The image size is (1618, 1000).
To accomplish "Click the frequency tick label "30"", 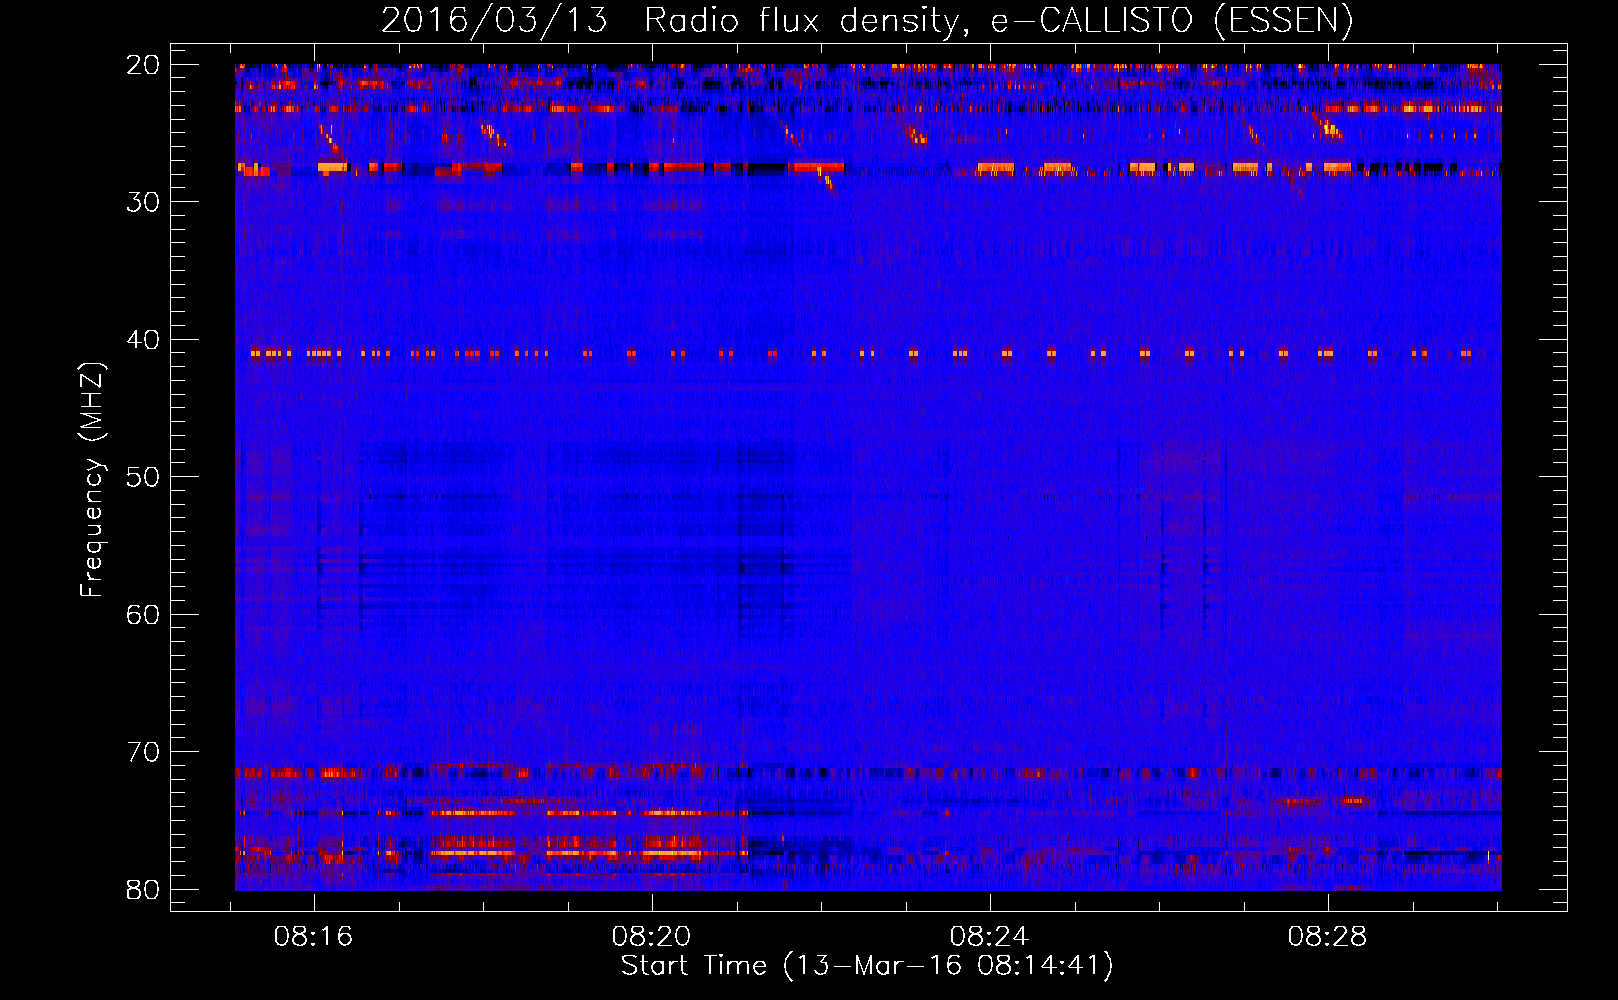I will point(144,202).
